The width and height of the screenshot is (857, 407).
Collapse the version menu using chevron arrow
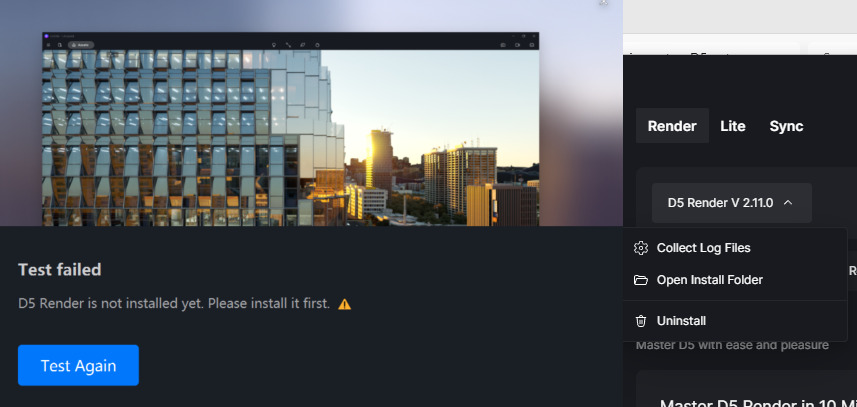click(788, 203)
